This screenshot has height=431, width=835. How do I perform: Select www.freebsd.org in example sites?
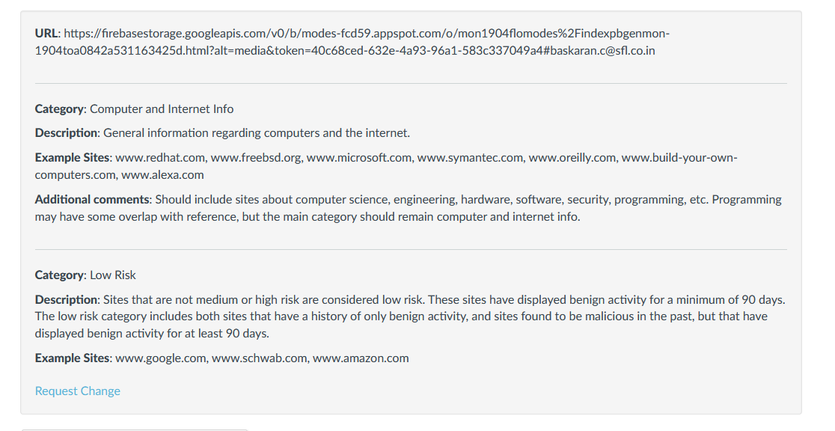(x=255, y=158)
